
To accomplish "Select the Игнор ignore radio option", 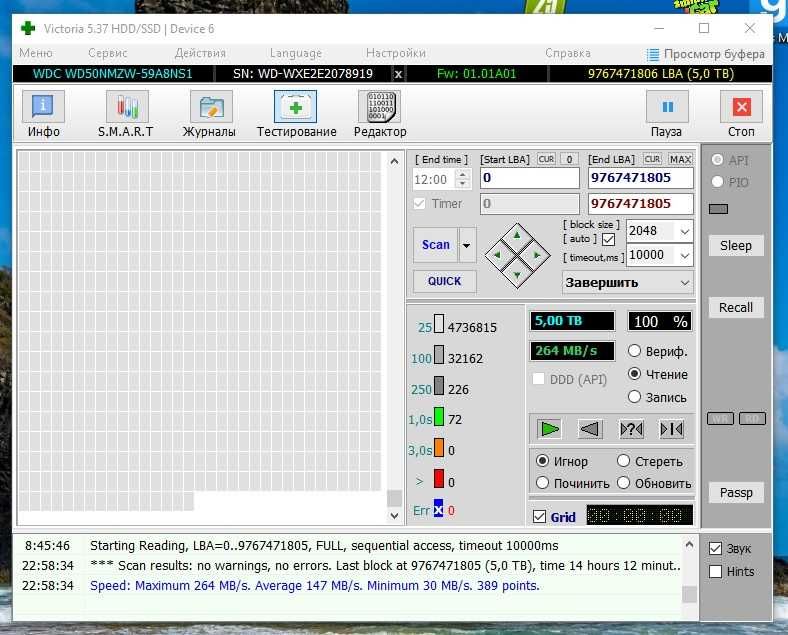I will click(542, 461).
